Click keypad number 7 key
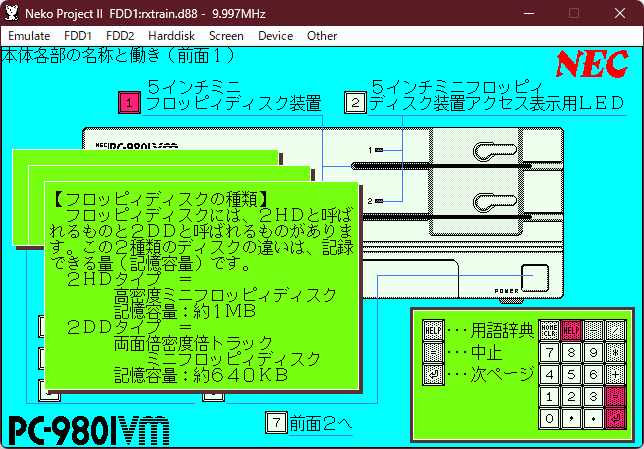This screenshot has height=449, width=644. [x=549, y=352]
